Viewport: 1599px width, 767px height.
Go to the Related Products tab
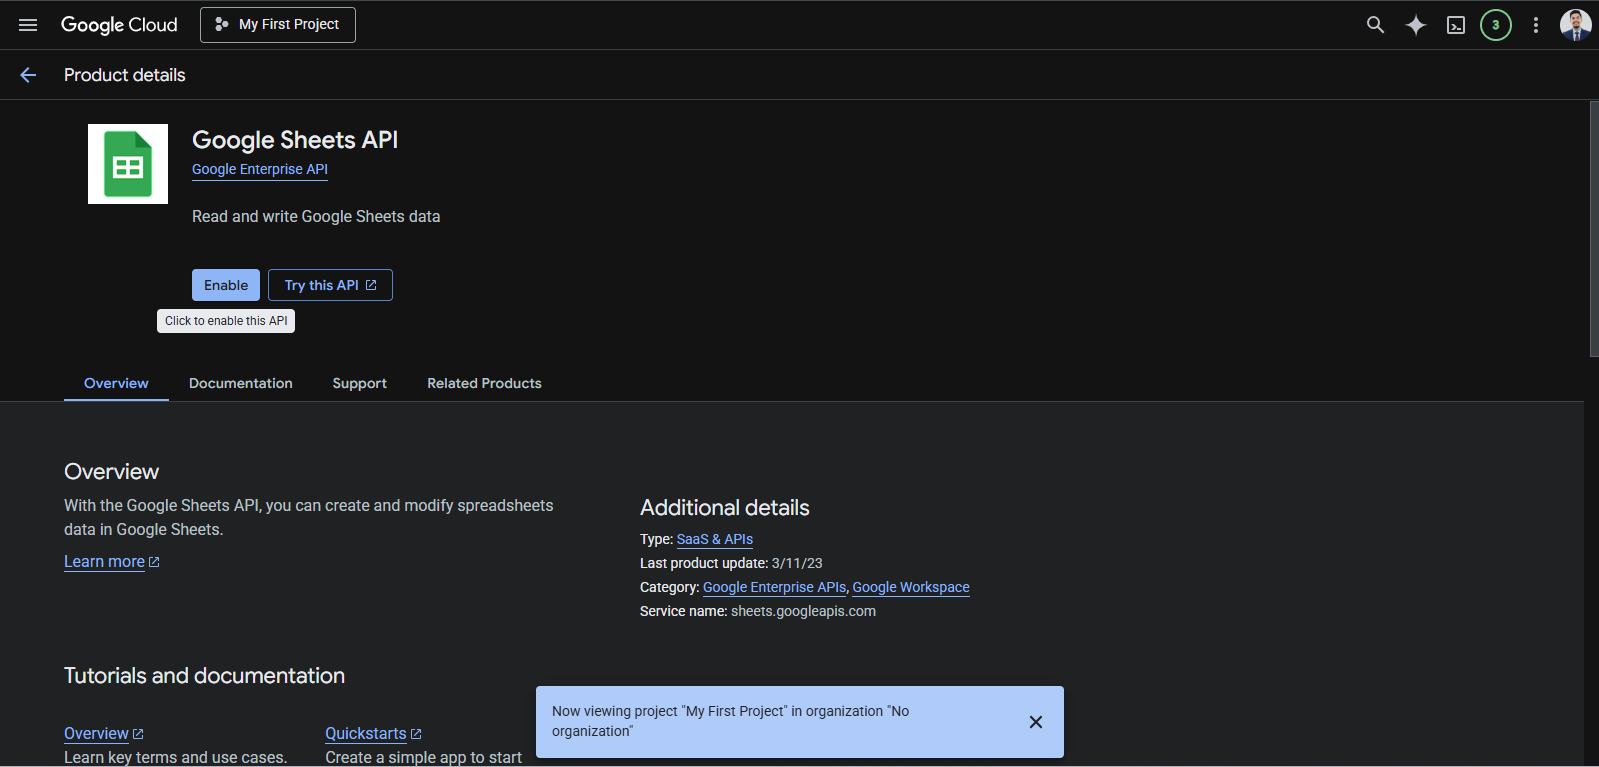click(484, 383)
